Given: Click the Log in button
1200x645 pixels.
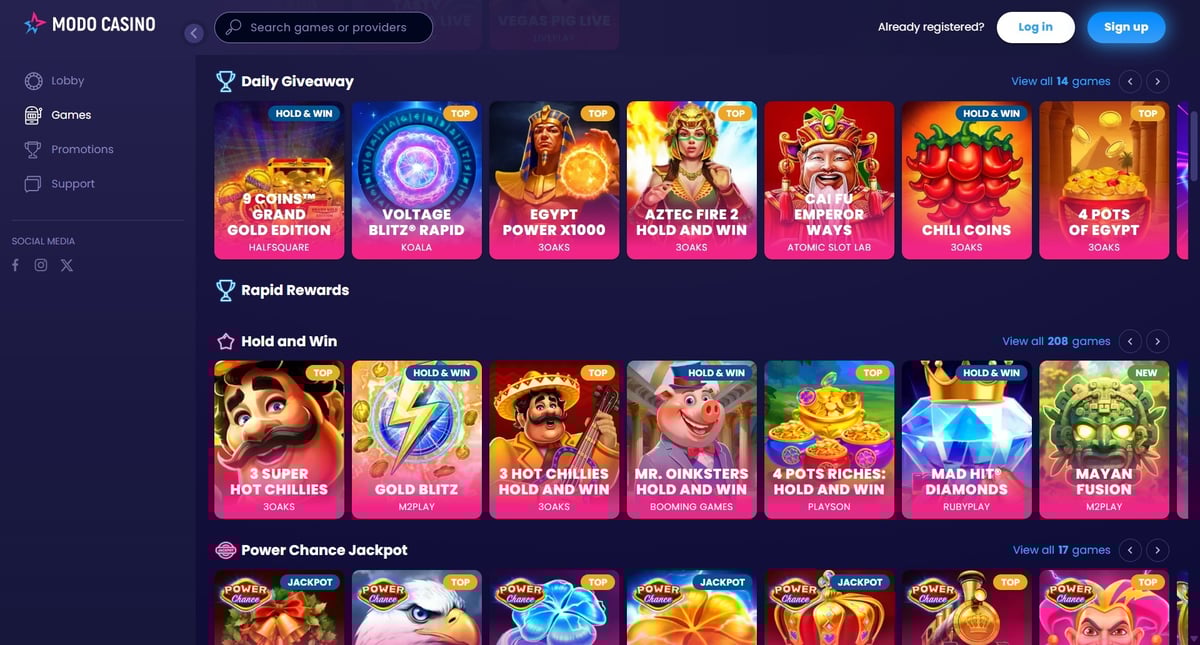Looking at the screenshot, I should click(1035, 27).
